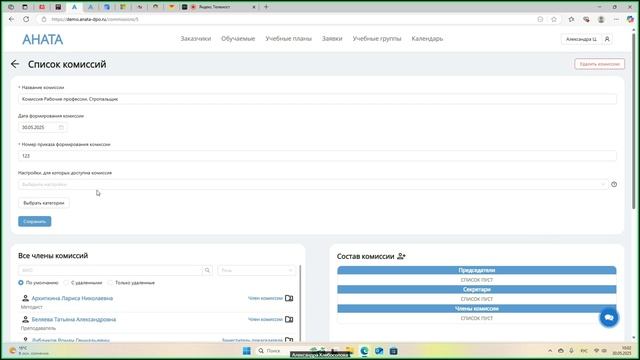Viewport: 640px width, 360px height.
Task: Click the search magnifier in ФИО field
Action: point(207,270)
